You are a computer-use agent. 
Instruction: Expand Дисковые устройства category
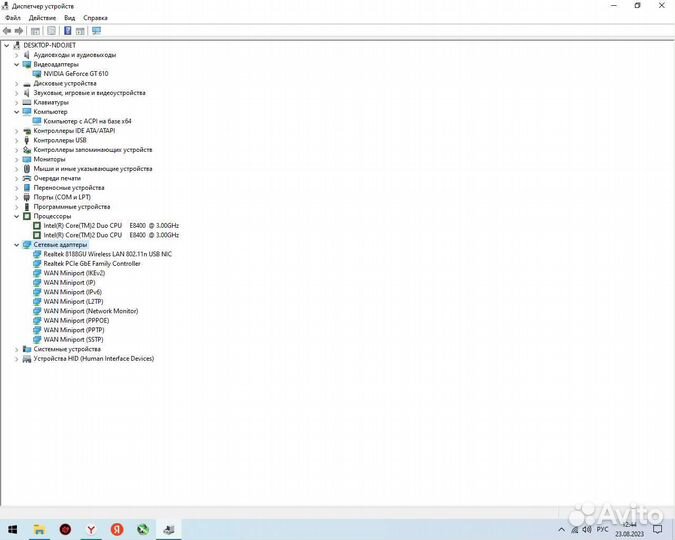(16, 84)
